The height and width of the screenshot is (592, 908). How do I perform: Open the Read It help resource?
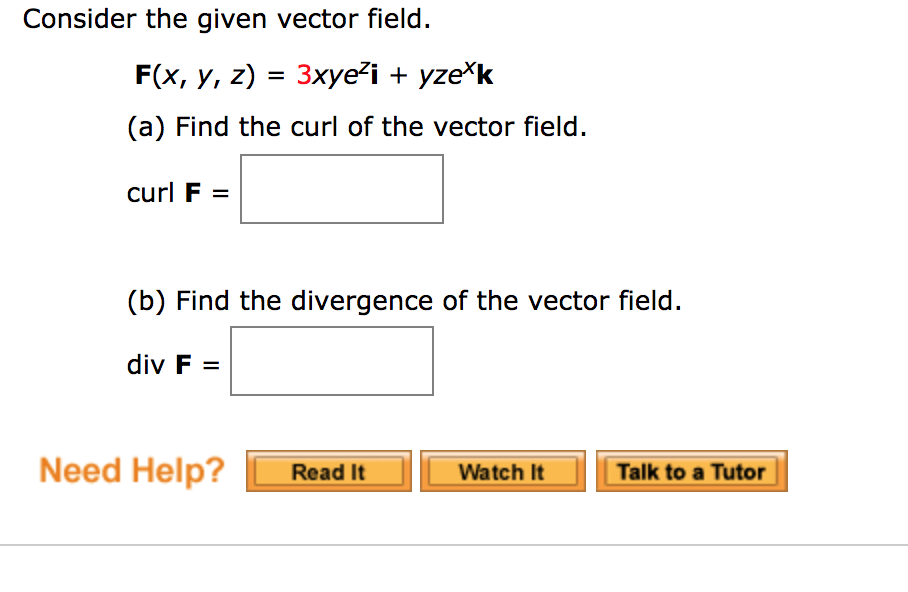click(328, 470)
